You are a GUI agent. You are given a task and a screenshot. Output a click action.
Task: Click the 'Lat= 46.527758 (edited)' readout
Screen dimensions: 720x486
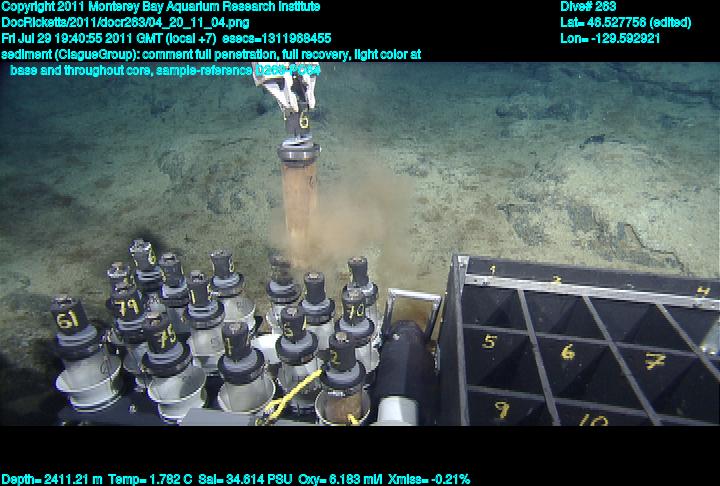(625, 23)
